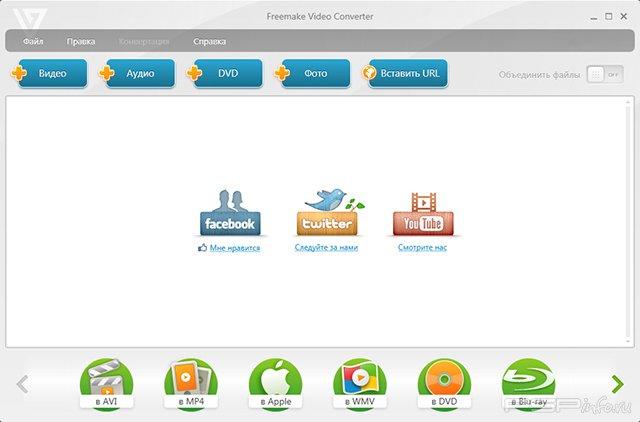Select the в Blu-ray output icon
This screenshot has width=640, height=422.
point(530,383)
